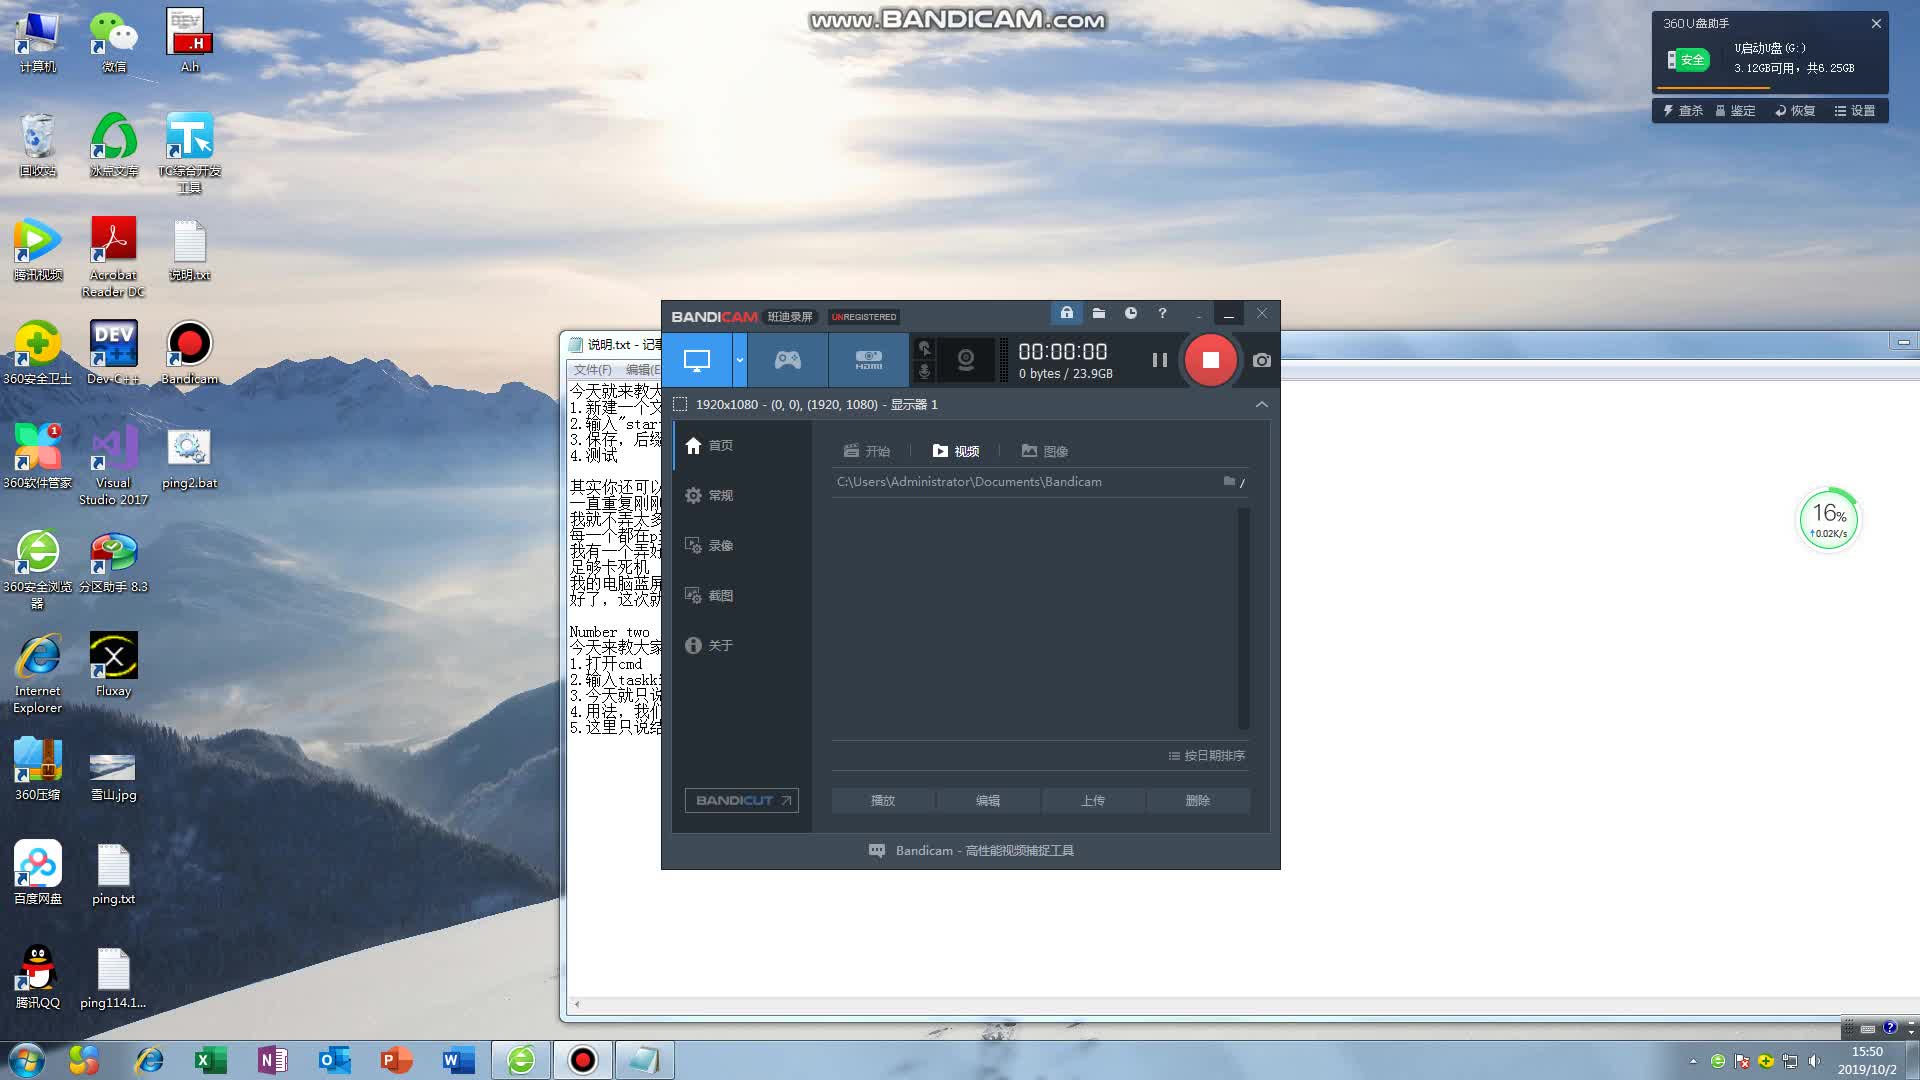Click 设置 in 360 U盘助手
The image size is (1920, 1080).
click(1855, 111)
